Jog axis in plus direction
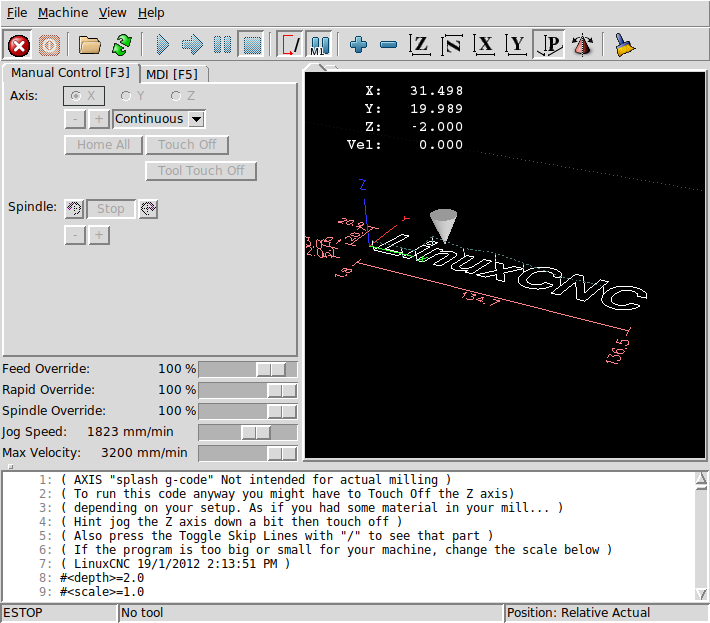 click(99, 119)
